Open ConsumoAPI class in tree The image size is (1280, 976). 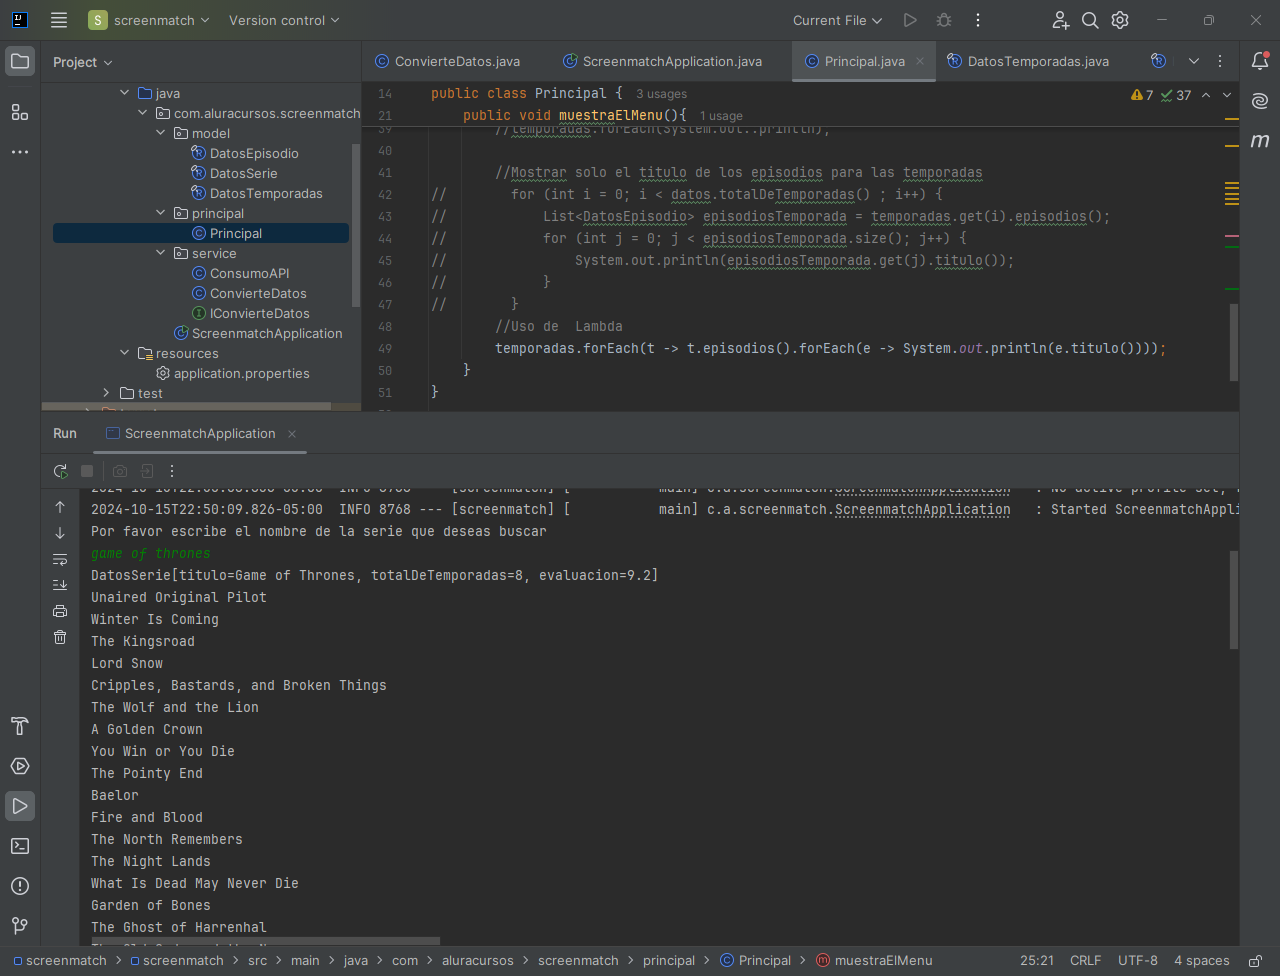[249, 273]
